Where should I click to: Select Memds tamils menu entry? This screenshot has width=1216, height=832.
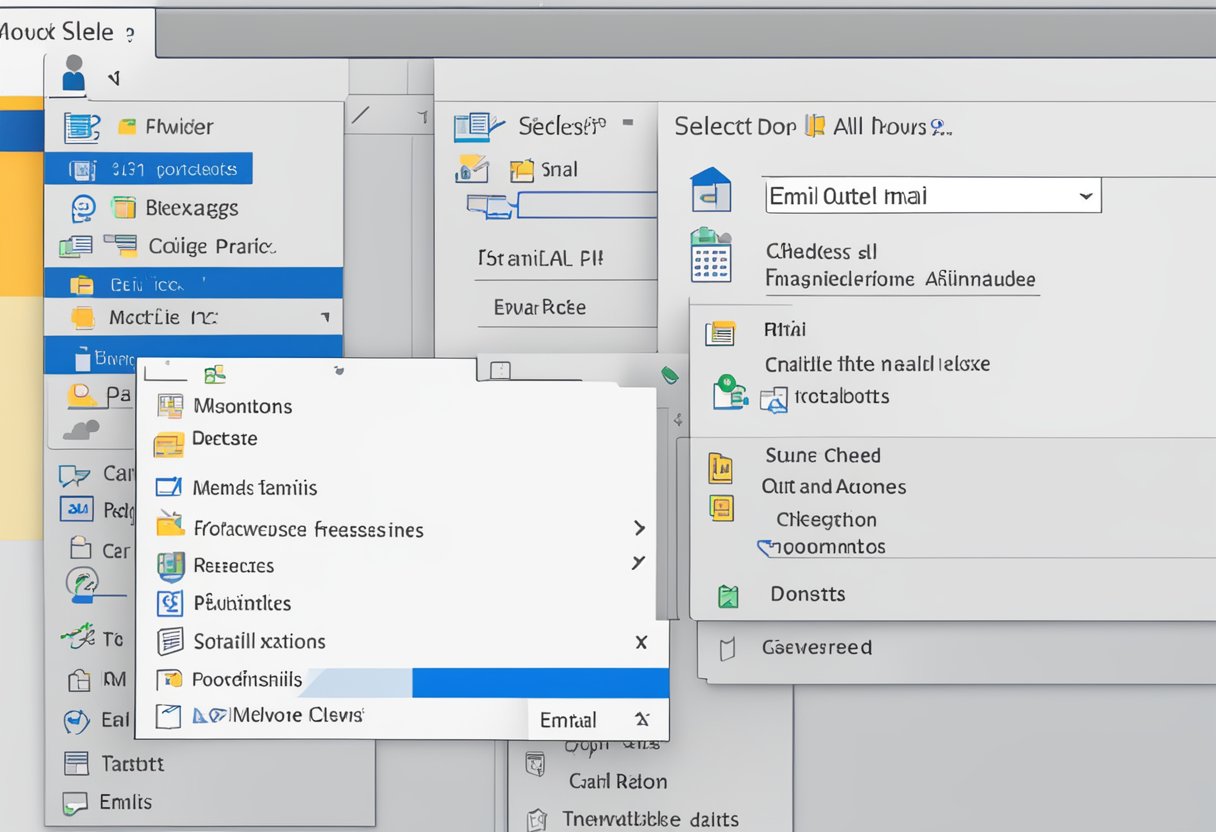254,488
